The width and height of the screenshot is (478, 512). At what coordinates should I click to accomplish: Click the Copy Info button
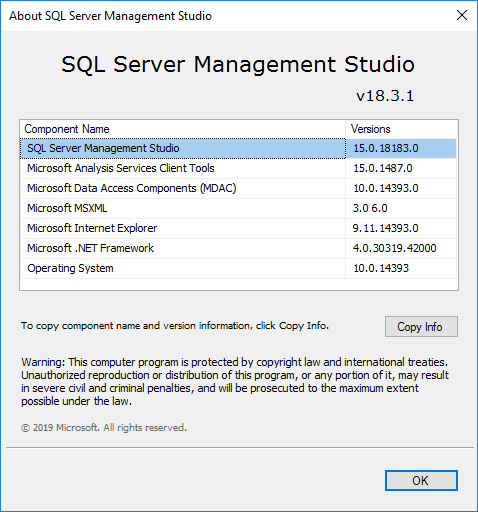pos(421,327)
